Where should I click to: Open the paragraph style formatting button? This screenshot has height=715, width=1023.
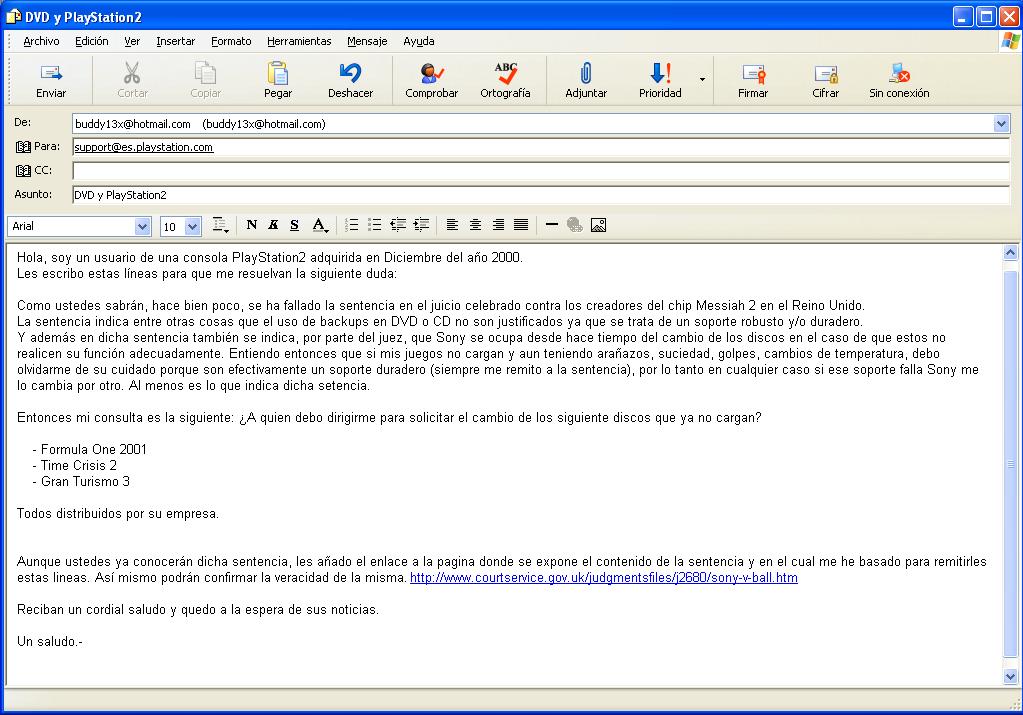[x=221, y=225]
